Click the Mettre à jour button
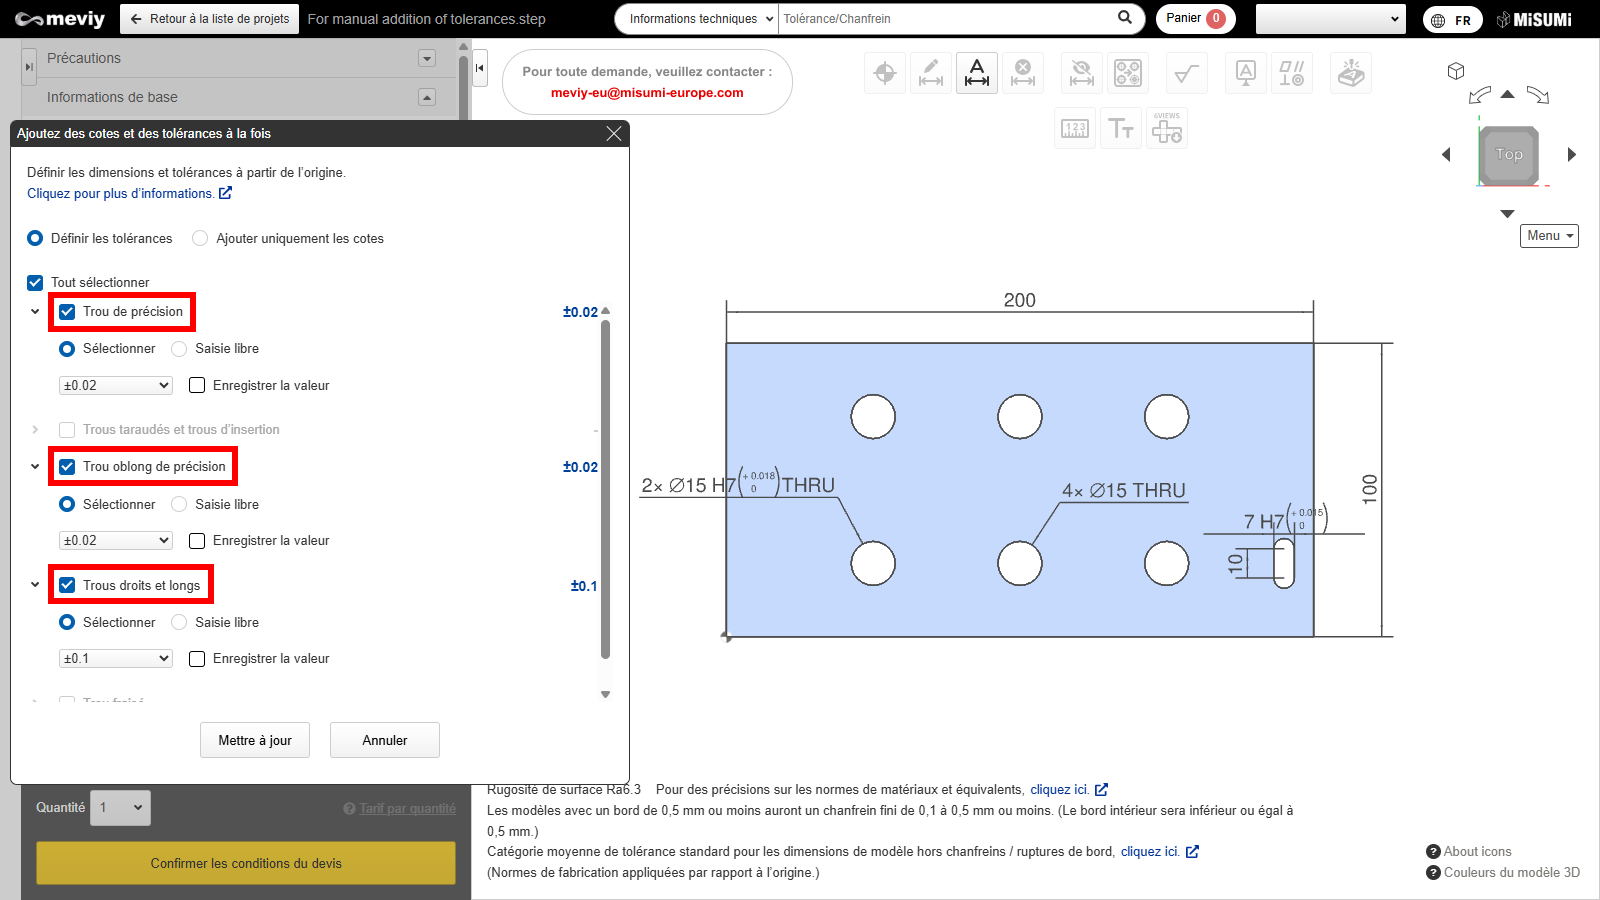The height and width of the screenshot is (900, 1600). [255, 740]
